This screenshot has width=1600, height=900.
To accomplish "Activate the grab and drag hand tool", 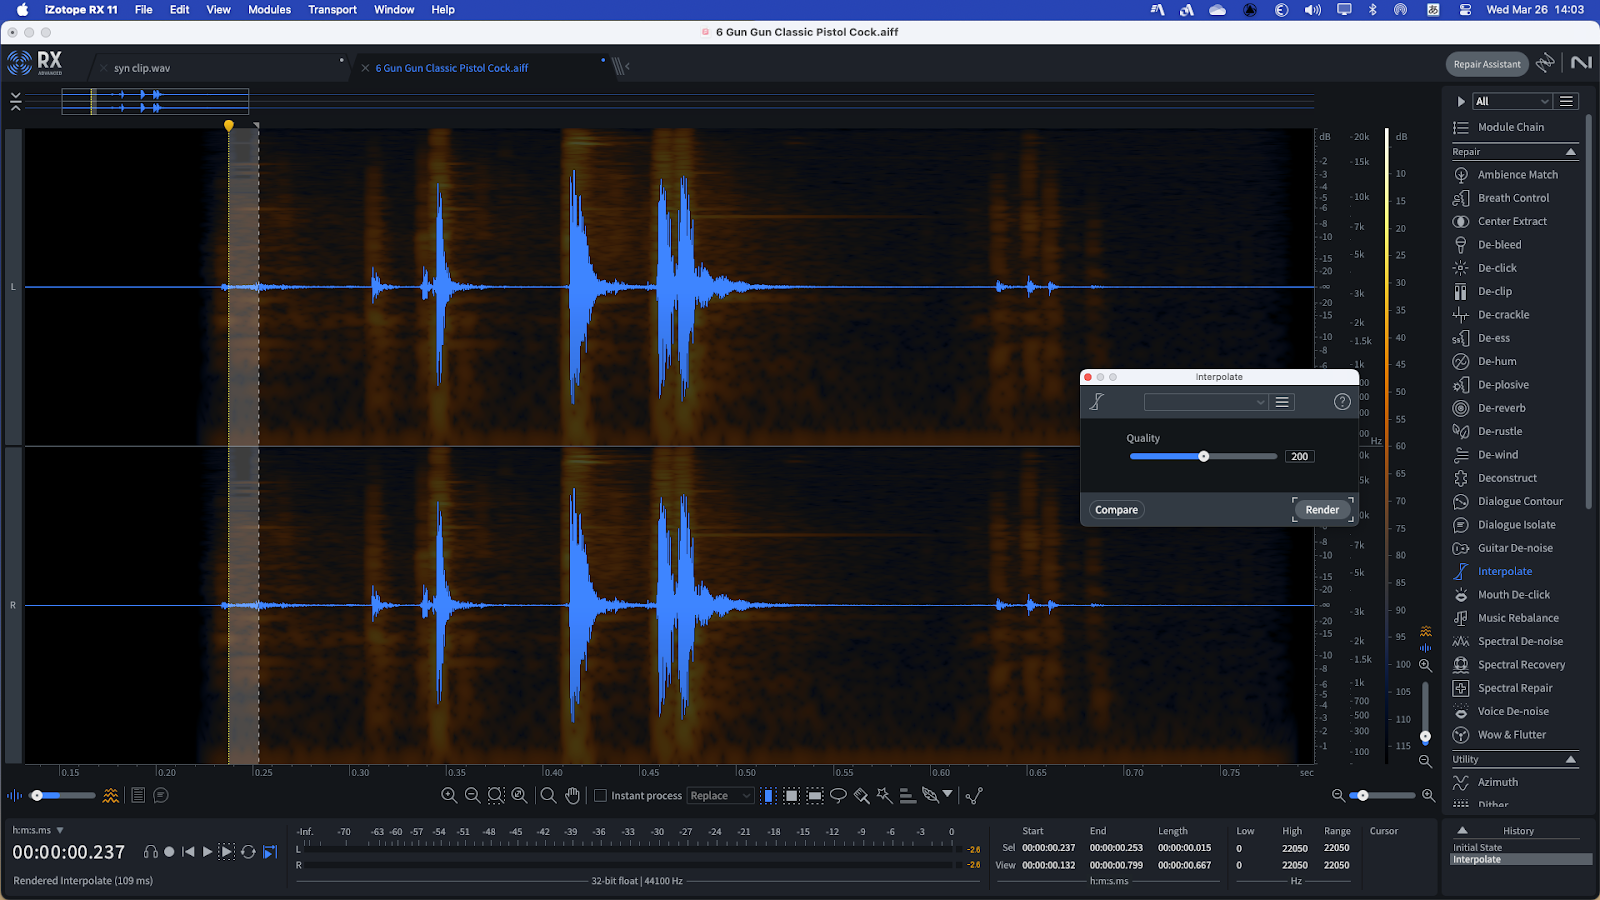I will pyautogui.click(x=572, y=796).
